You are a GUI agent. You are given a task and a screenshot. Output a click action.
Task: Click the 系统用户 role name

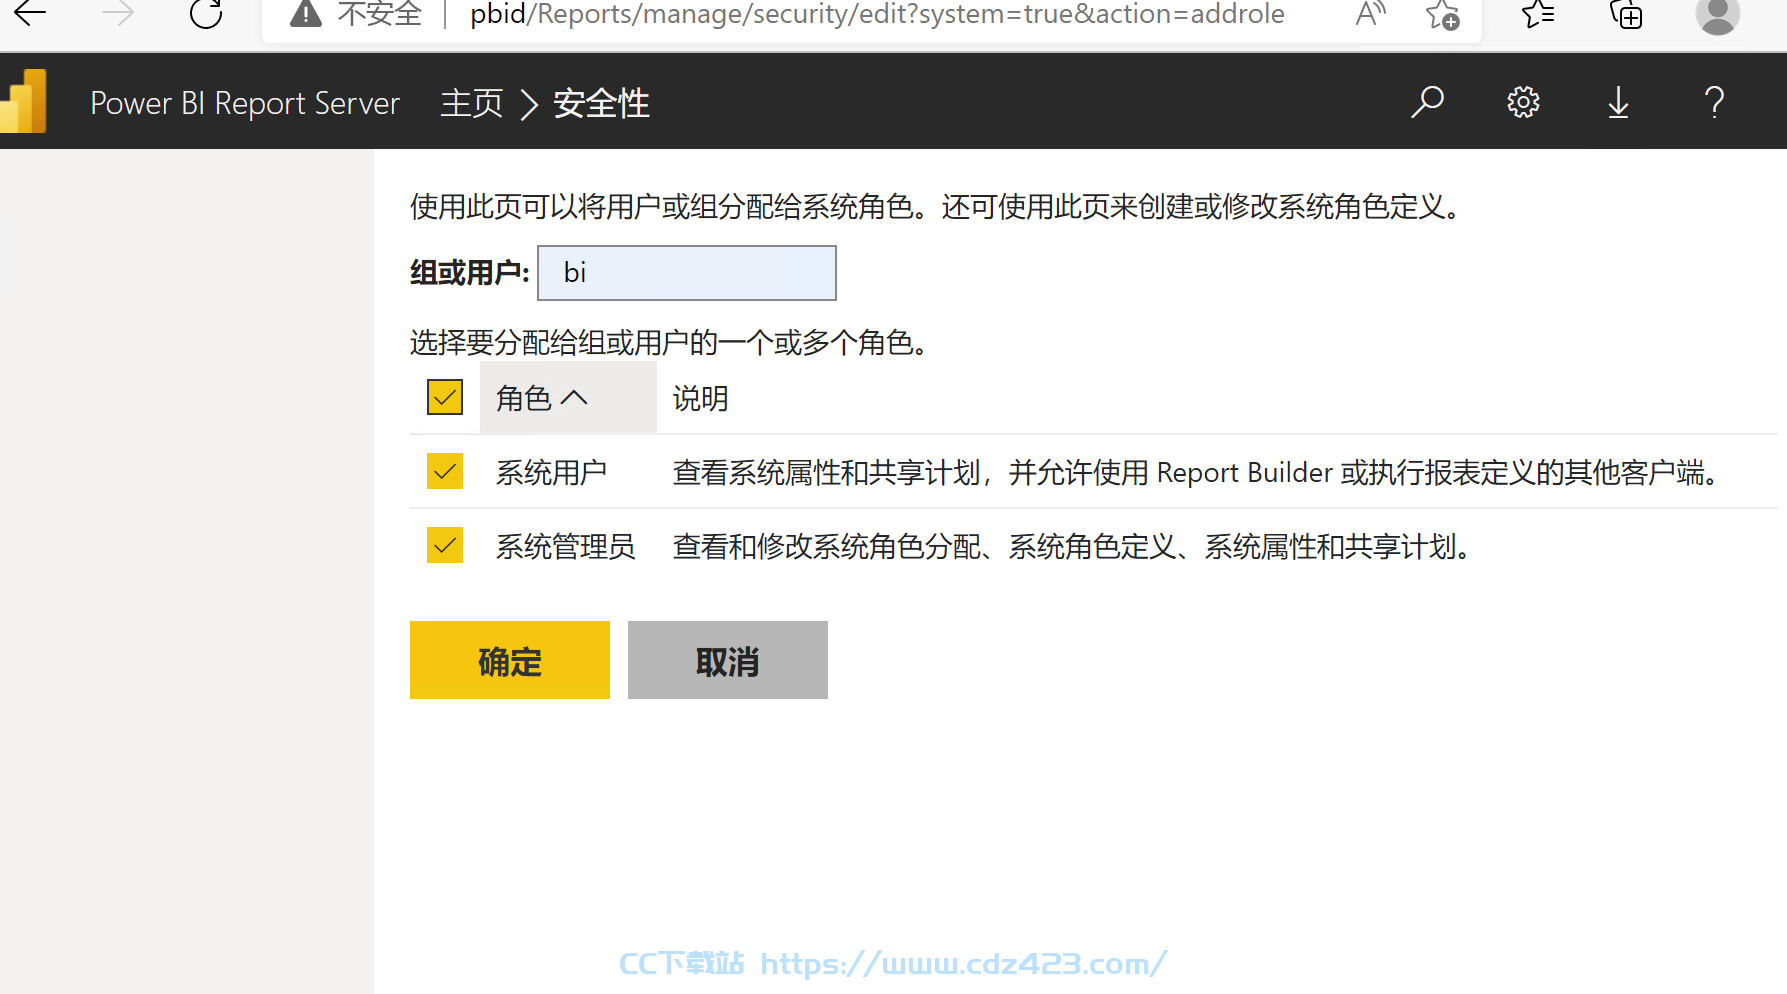pos(551,472)
